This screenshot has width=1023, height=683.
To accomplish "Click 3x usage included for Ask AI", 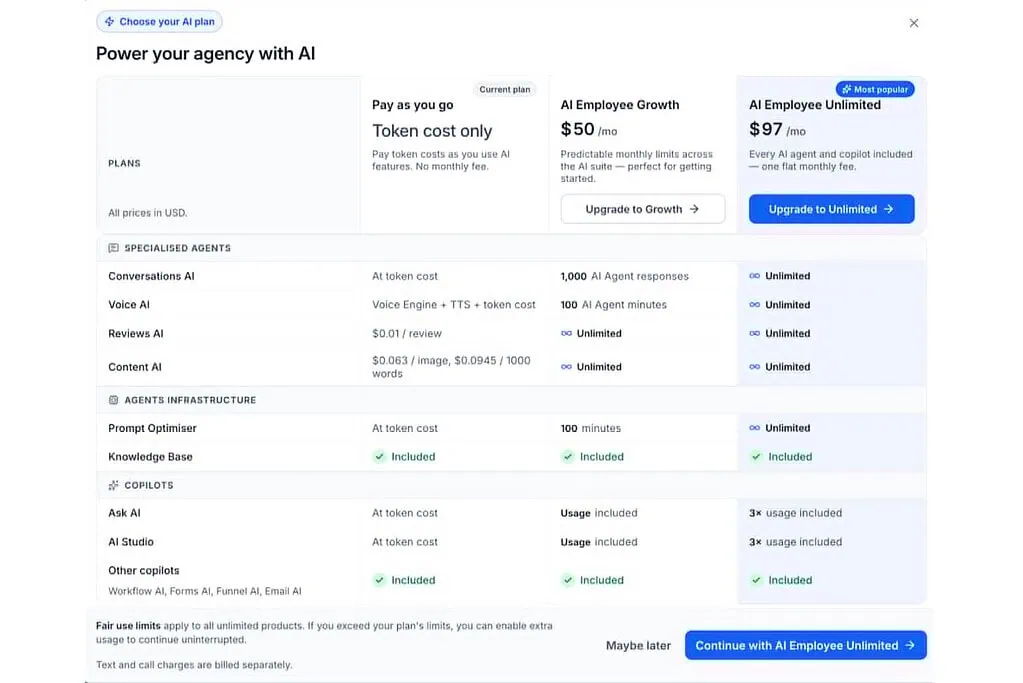I will point(795,513).
